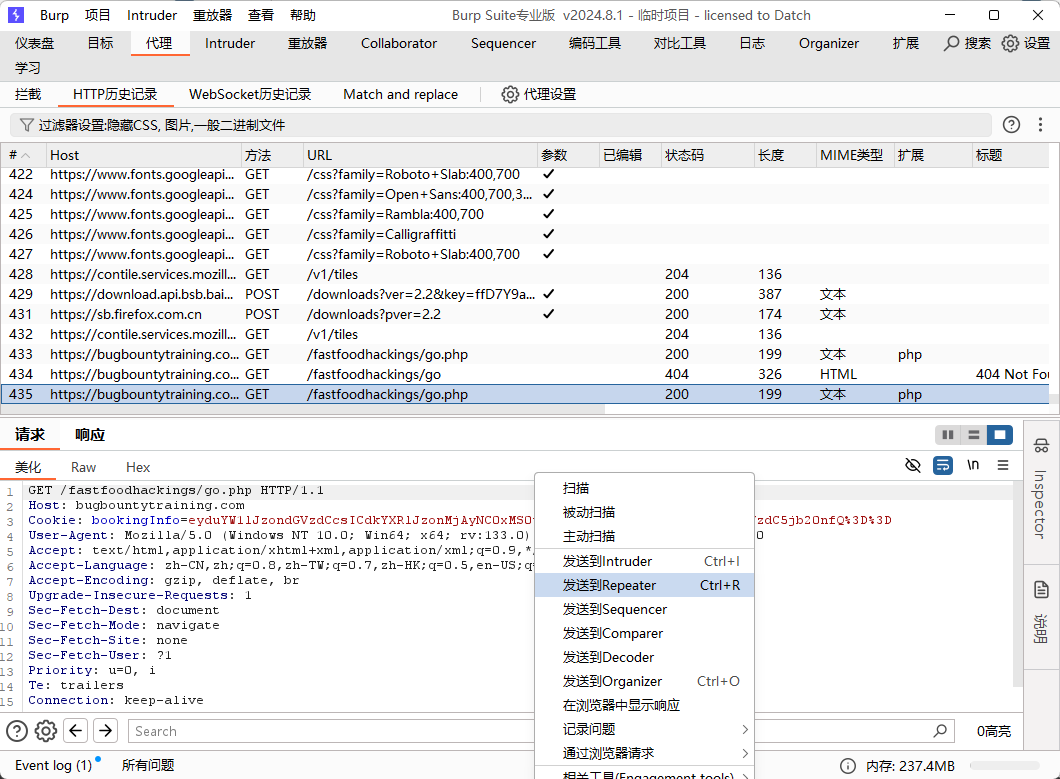1060x779 pixels.
Task: Switch to the Raw view tab
Action: tap(83, 467)
